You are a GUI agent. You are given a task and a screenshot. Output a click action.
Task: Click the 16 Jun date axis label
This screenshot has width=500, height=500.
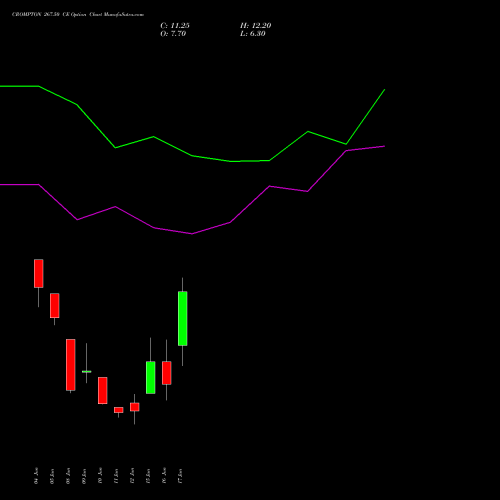point(164,476)
